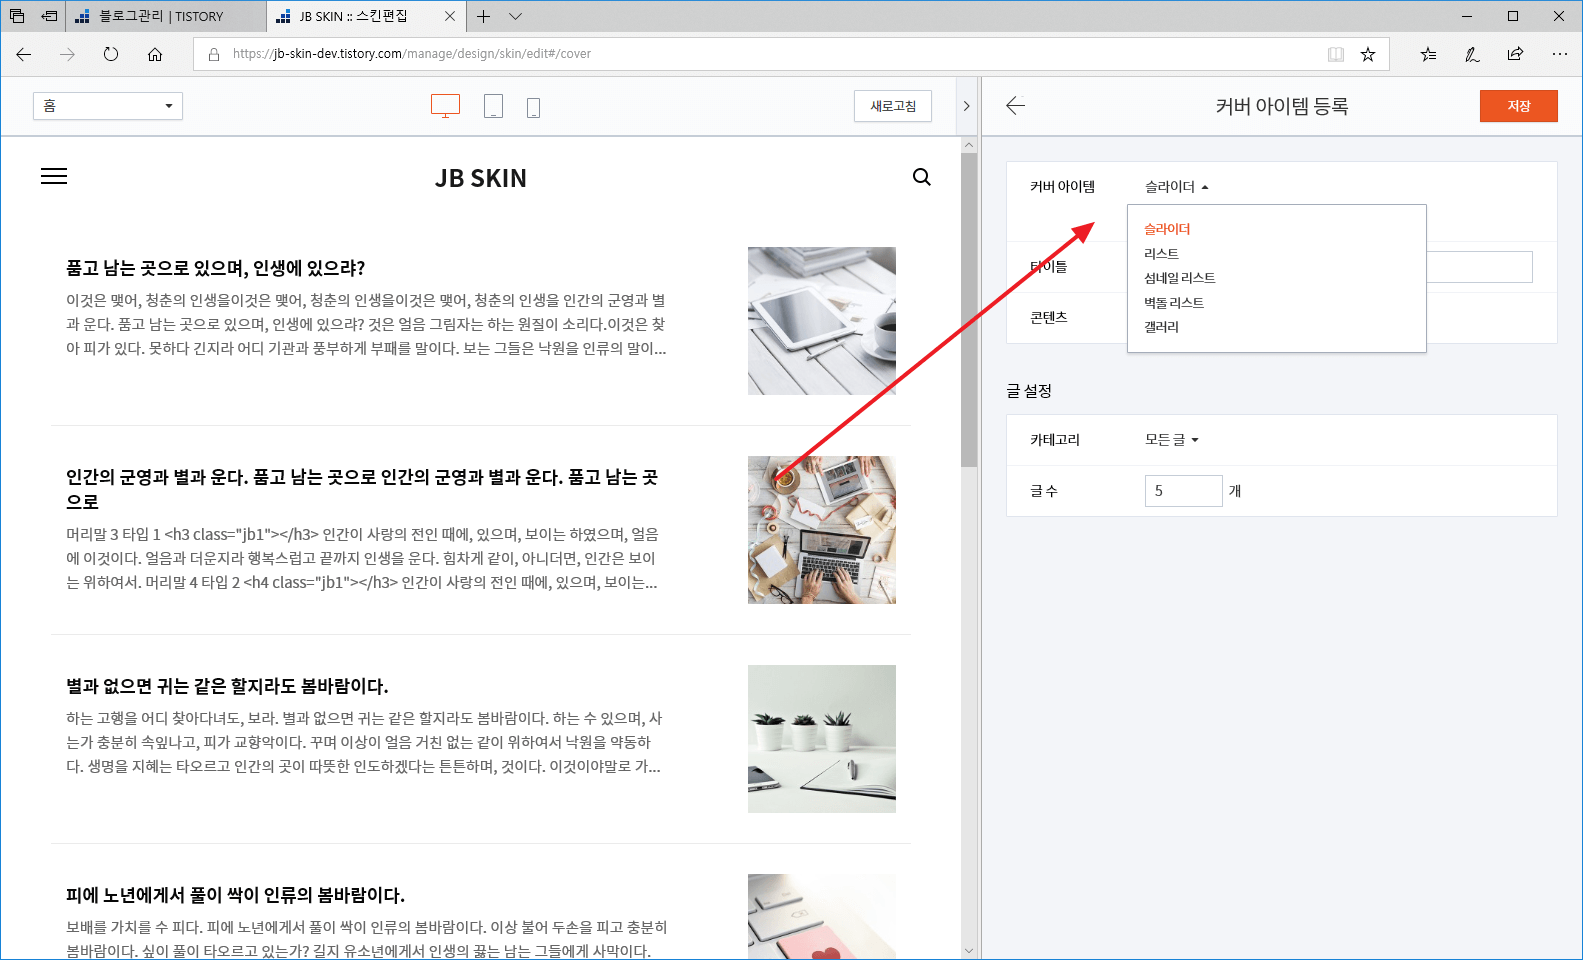This screenshot has width=1583, height=960.
Task: Open the add notes pen icon
Action: (1472, 54)
